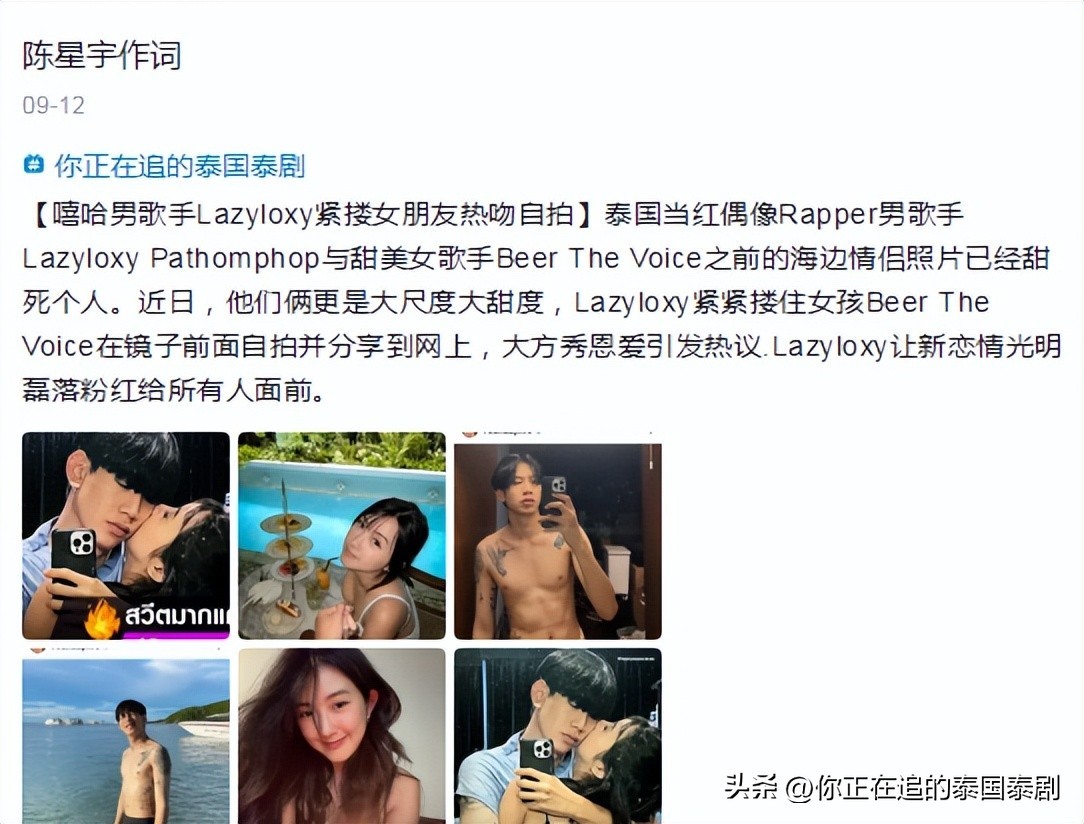Image resolution: width=1084 pixels, height=824 pixels.
Task: Open the man standing in sea photo
Action: coord(126,736)
